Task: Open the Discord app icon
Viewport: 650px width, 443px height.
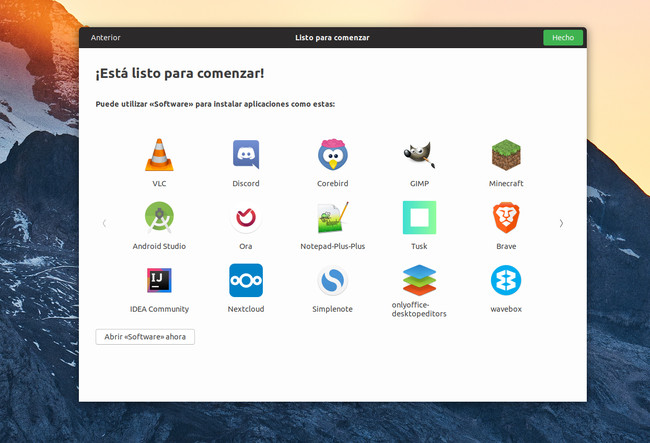Action: pyautogui.click(x=246, y=154)
